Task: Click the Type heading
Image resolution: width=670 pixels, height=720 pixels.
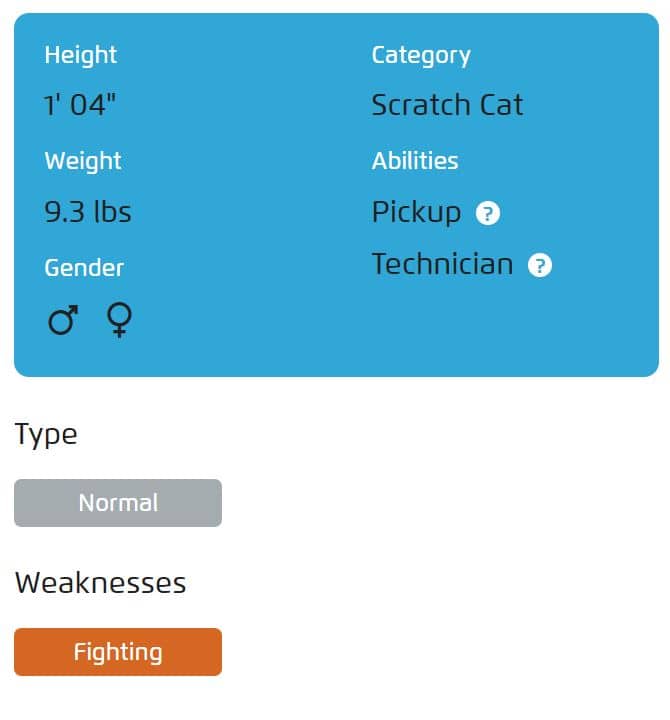Action: [46, 435]
